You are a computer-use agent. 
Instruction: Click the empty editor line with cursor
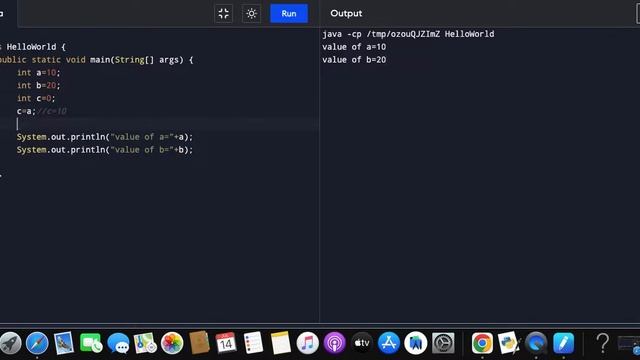point(159,124)
